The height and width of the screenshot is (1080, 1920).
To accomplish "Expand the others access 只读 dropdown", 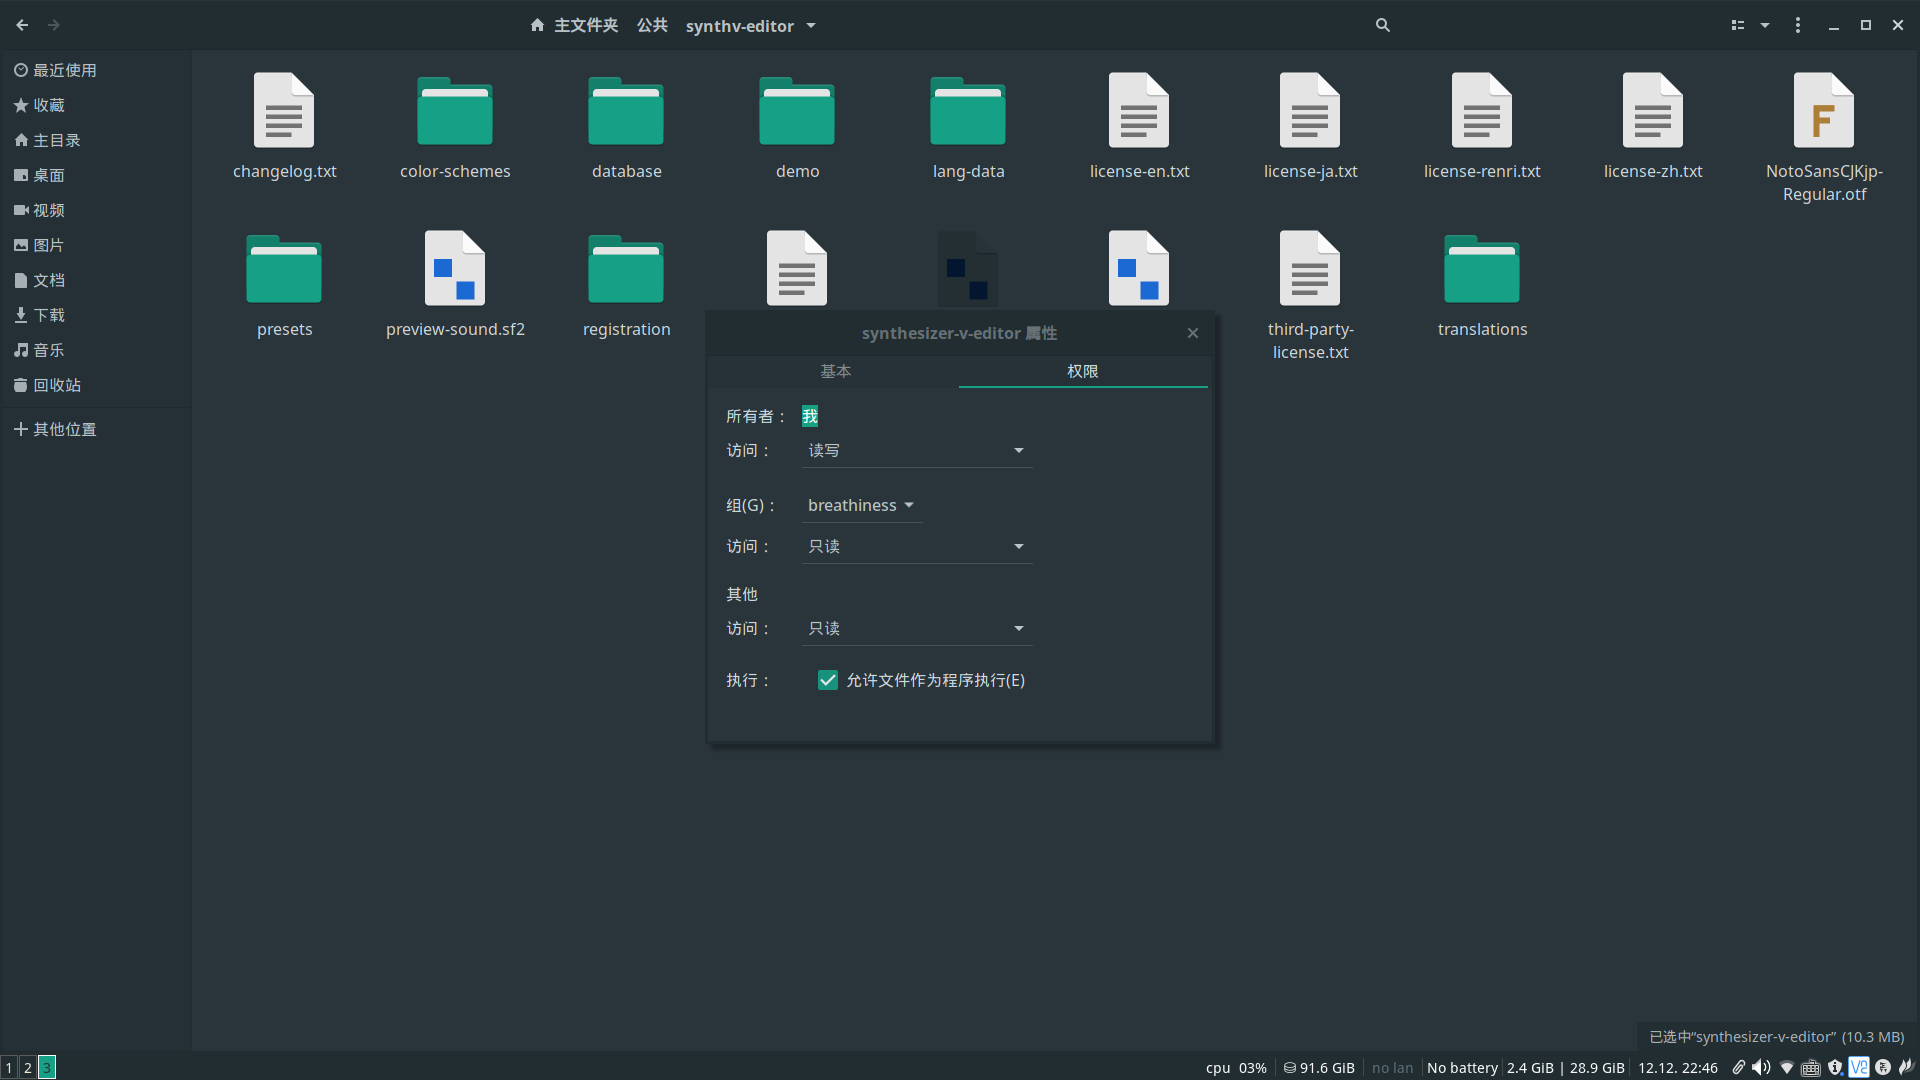I will pyautogui.click(x=916, y=629).
